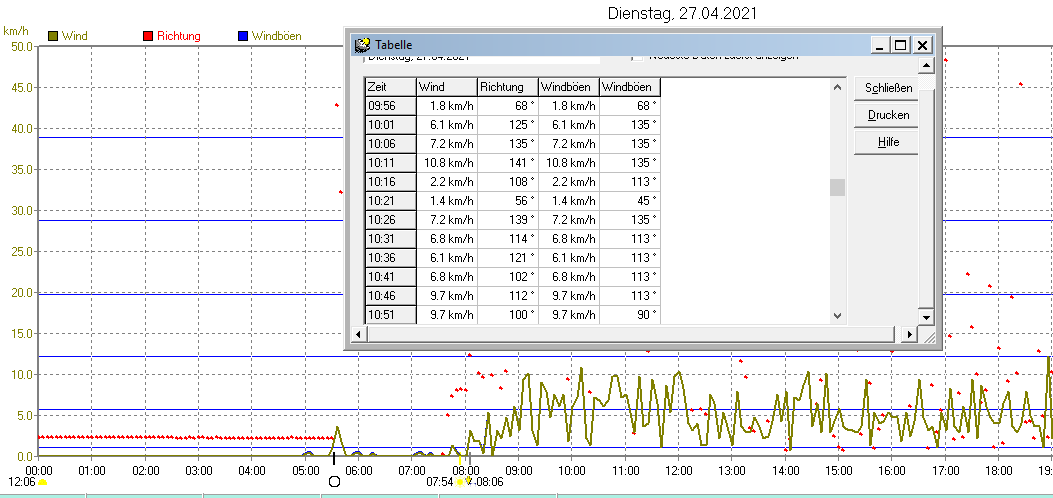Viewport: 1053px width, 498px height.
Task: Click the 10:00 label on the time axis
Action: [571, 470]
